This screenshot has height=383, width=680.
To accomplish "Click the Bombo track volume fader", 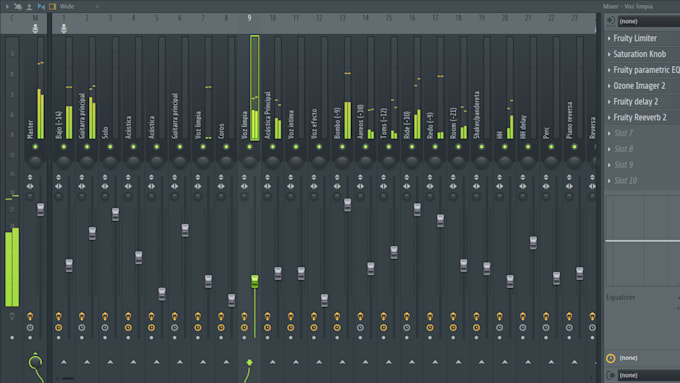I will pyautogui.click(x=347, y=205).
